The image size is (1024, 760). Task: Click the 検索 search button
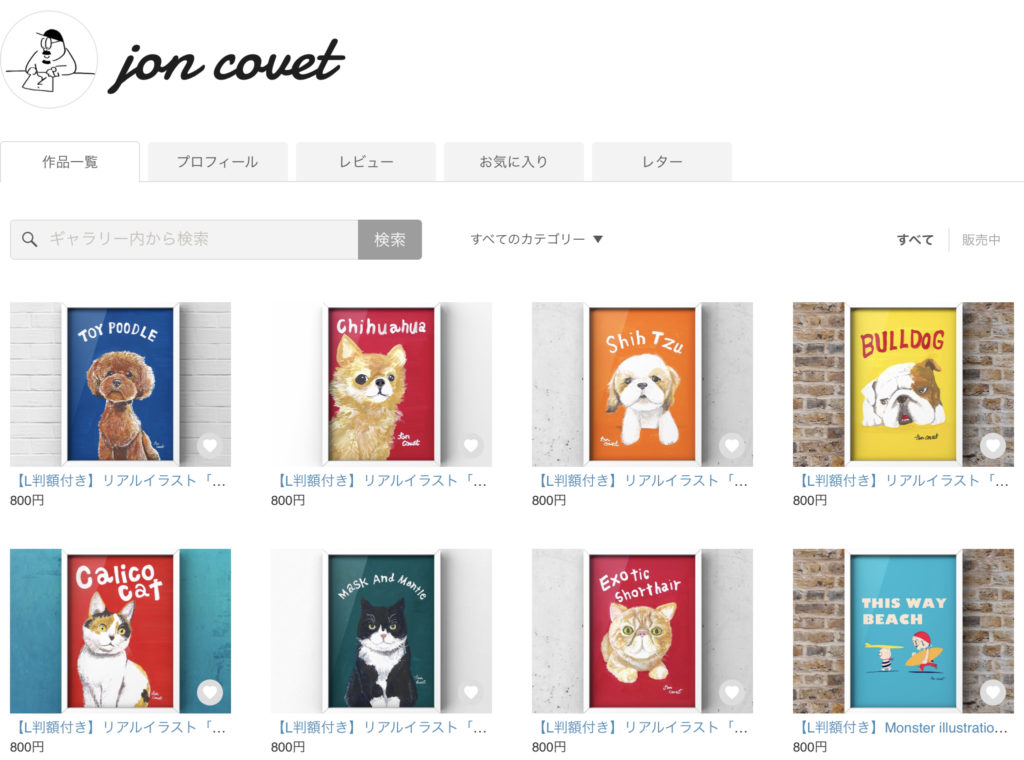tap(389, 240)
